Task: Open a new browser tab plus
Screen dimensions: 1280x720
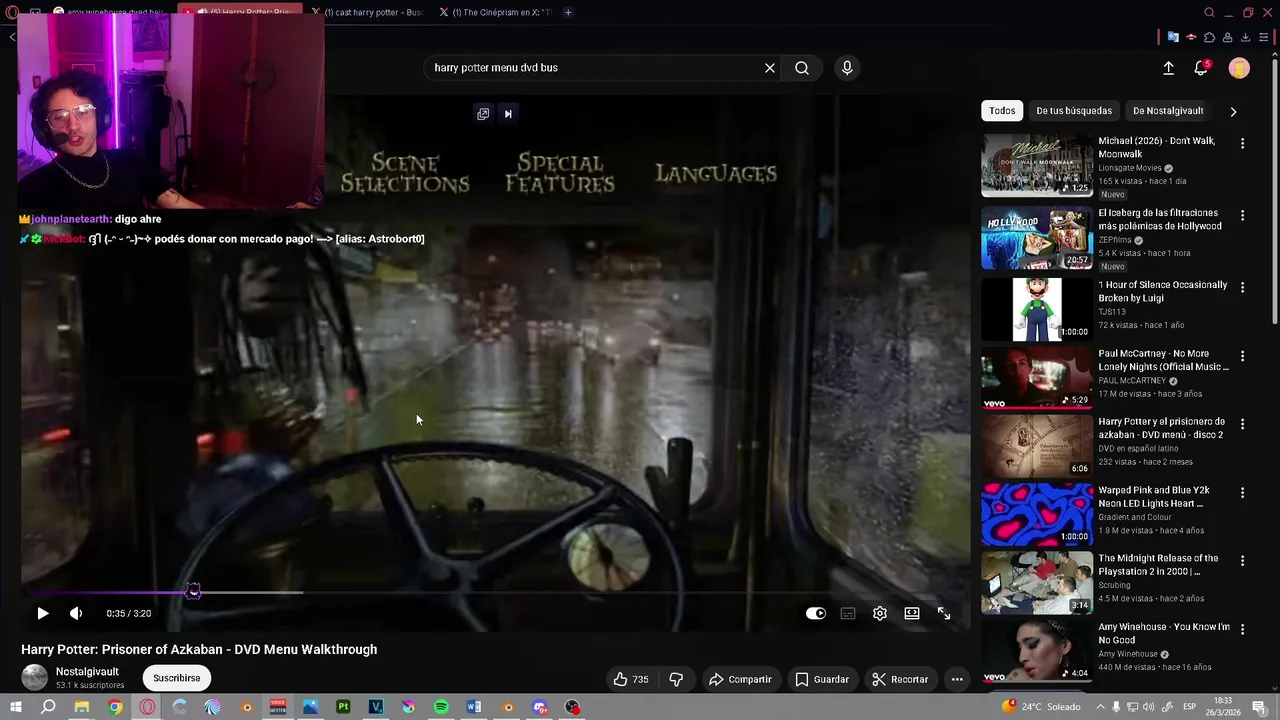Action: coord(568,12)
